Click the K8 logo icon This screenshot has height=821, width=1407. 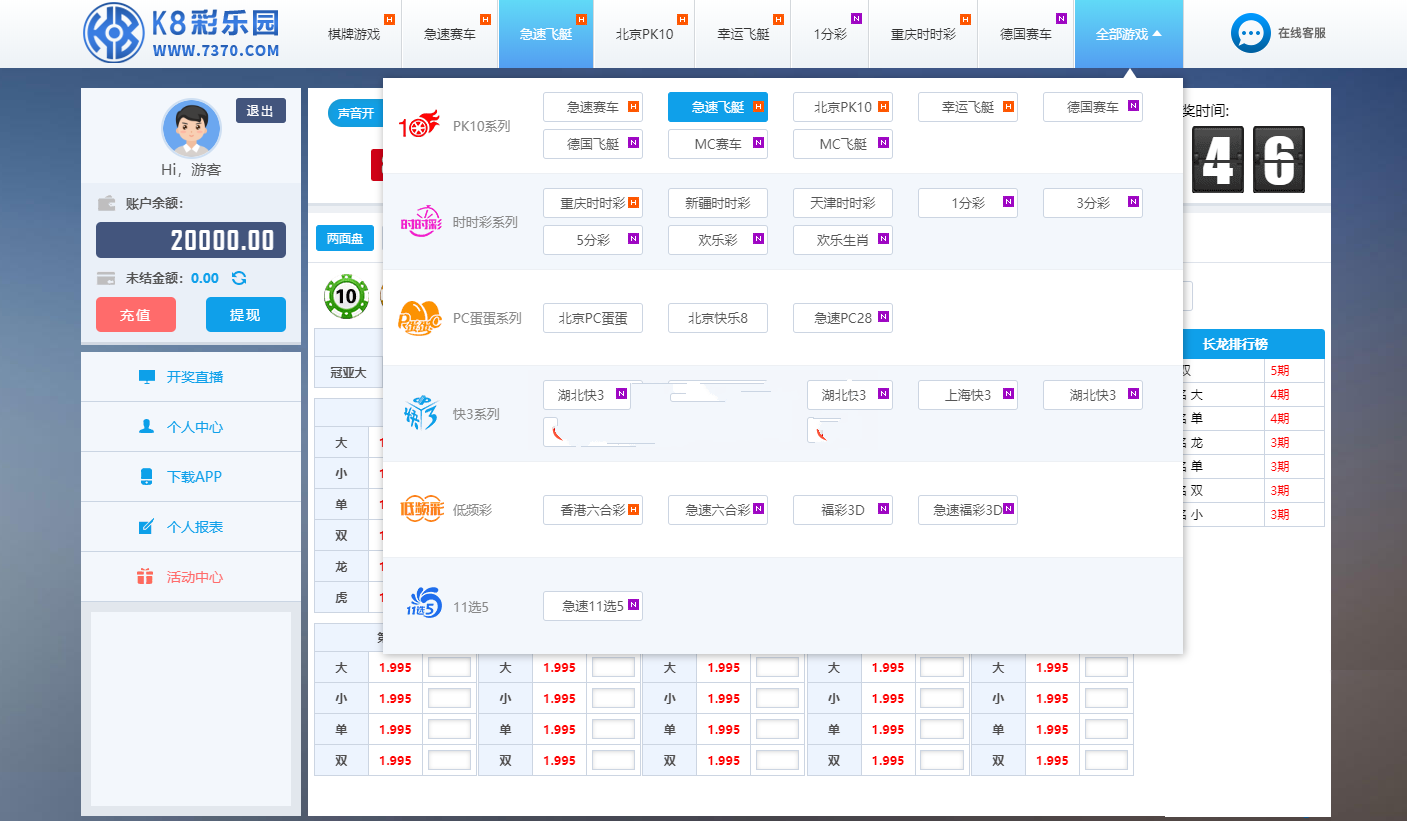[x=114, y=33]
